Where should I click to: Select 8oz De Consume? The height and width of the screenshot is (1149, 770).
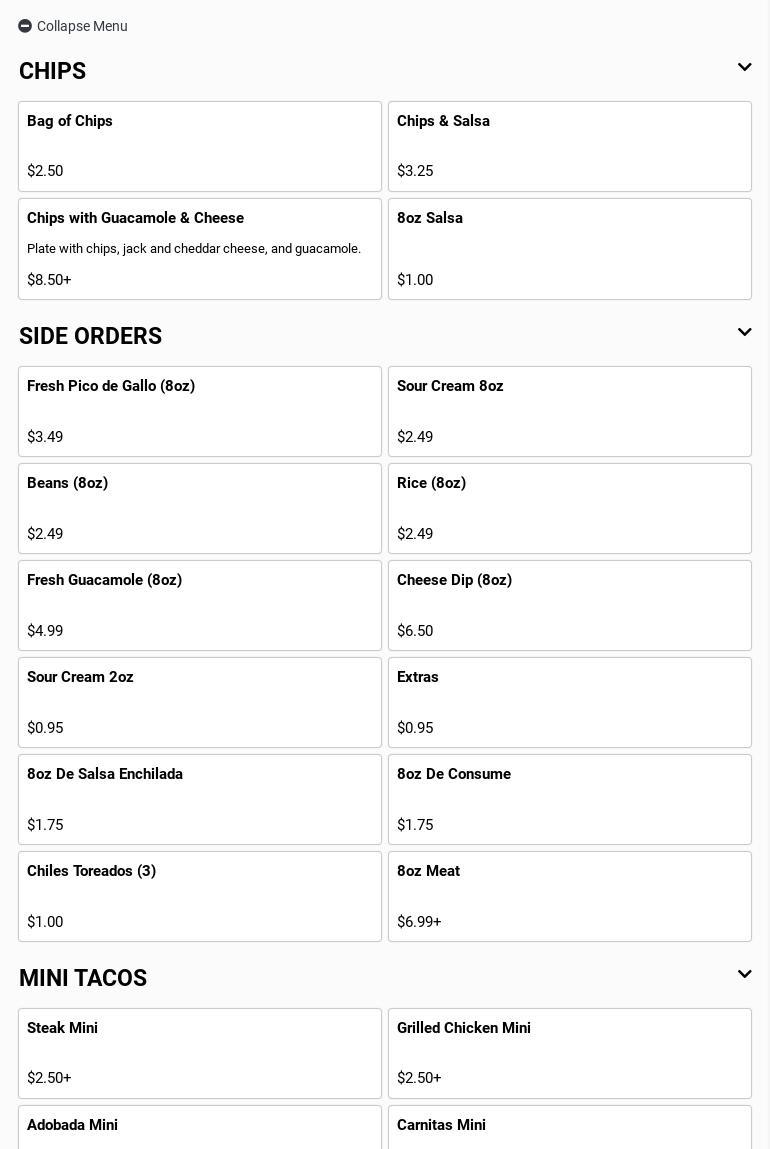point(570,799)
